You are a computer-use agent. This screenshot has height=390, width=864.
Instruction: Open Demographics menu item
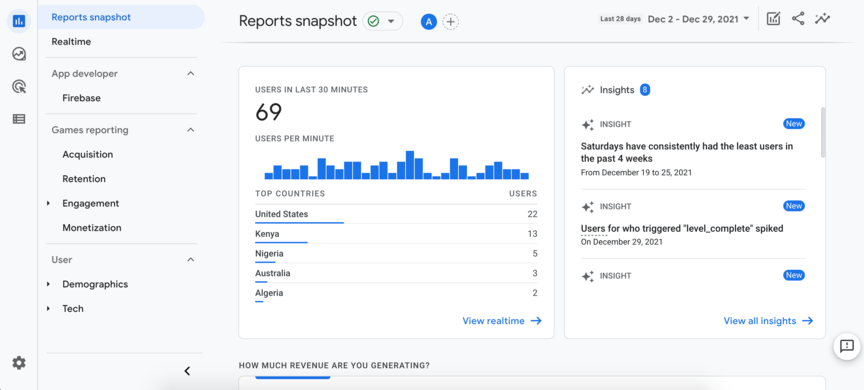pos(95,284)
